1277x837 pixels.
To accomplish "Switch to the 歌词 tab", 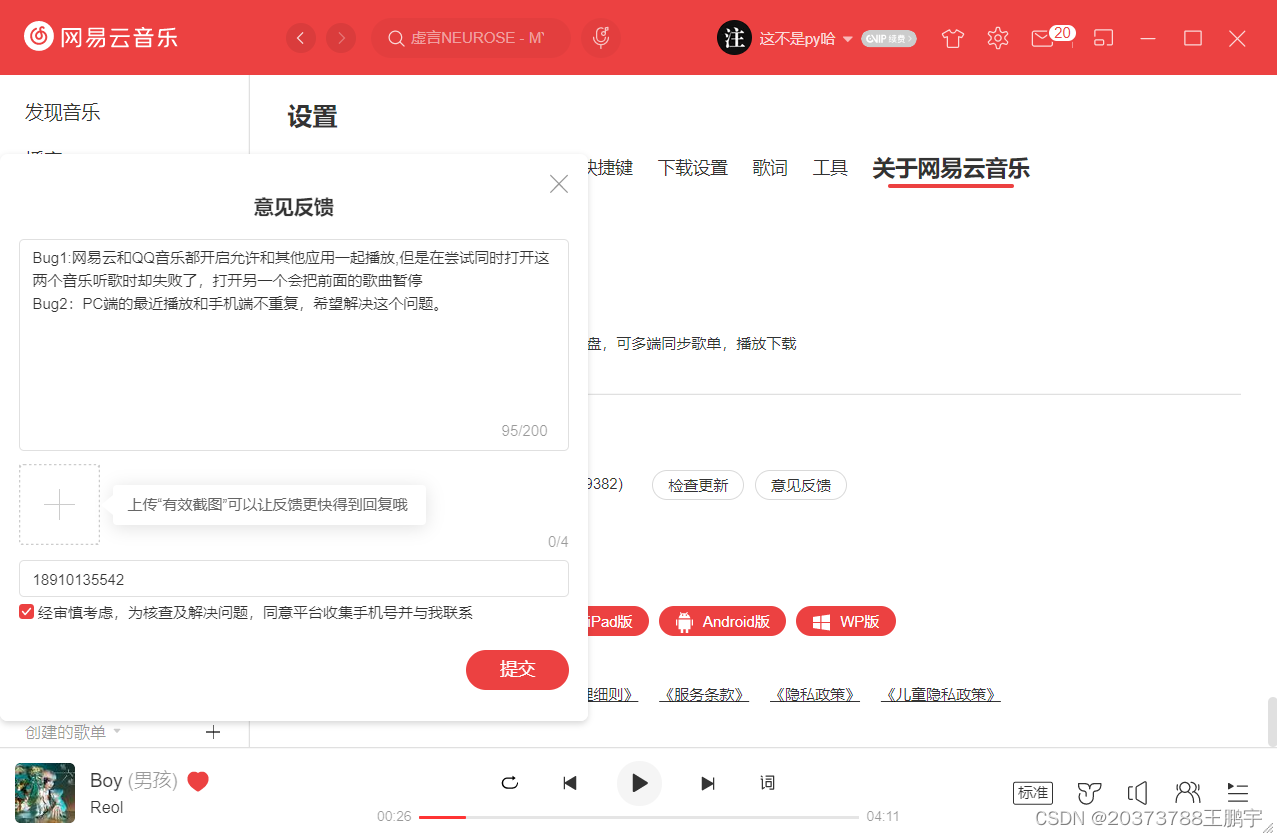I will coord(770,168).
